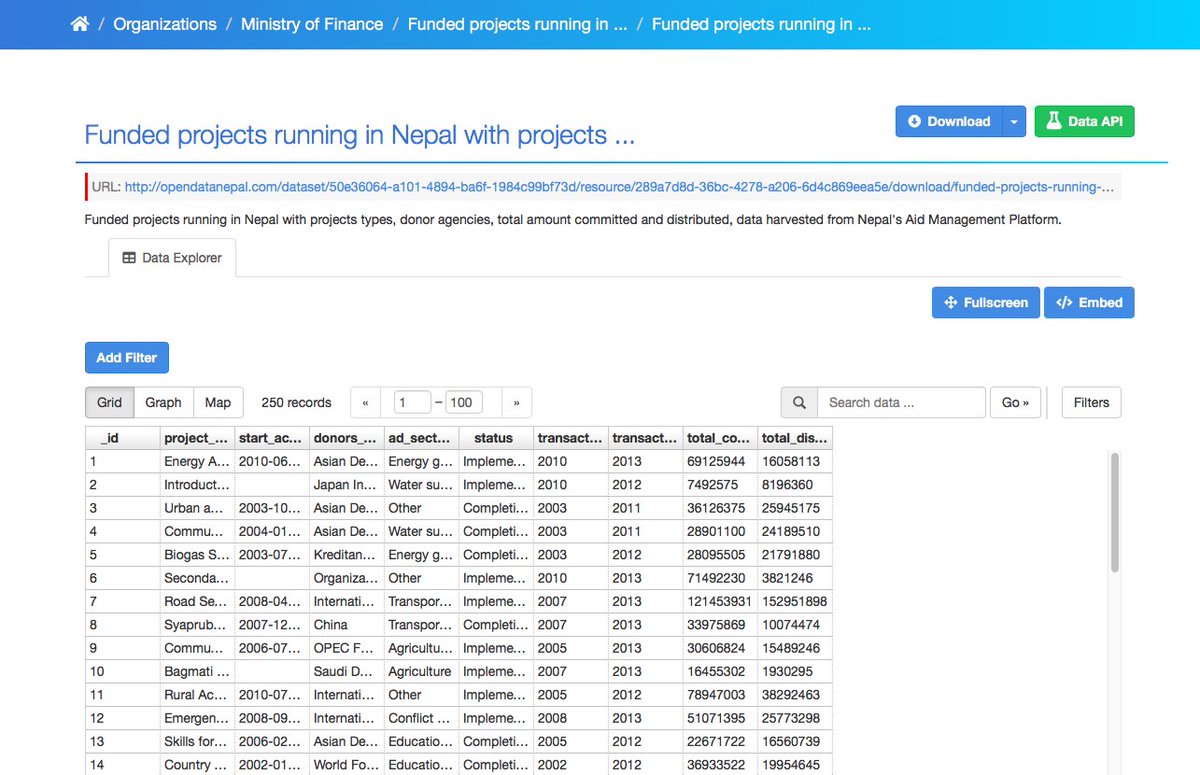Click the total_dis... column header
Viewport: 1200px width, 775px height.
pyautogui.click(x=795, y=437)
